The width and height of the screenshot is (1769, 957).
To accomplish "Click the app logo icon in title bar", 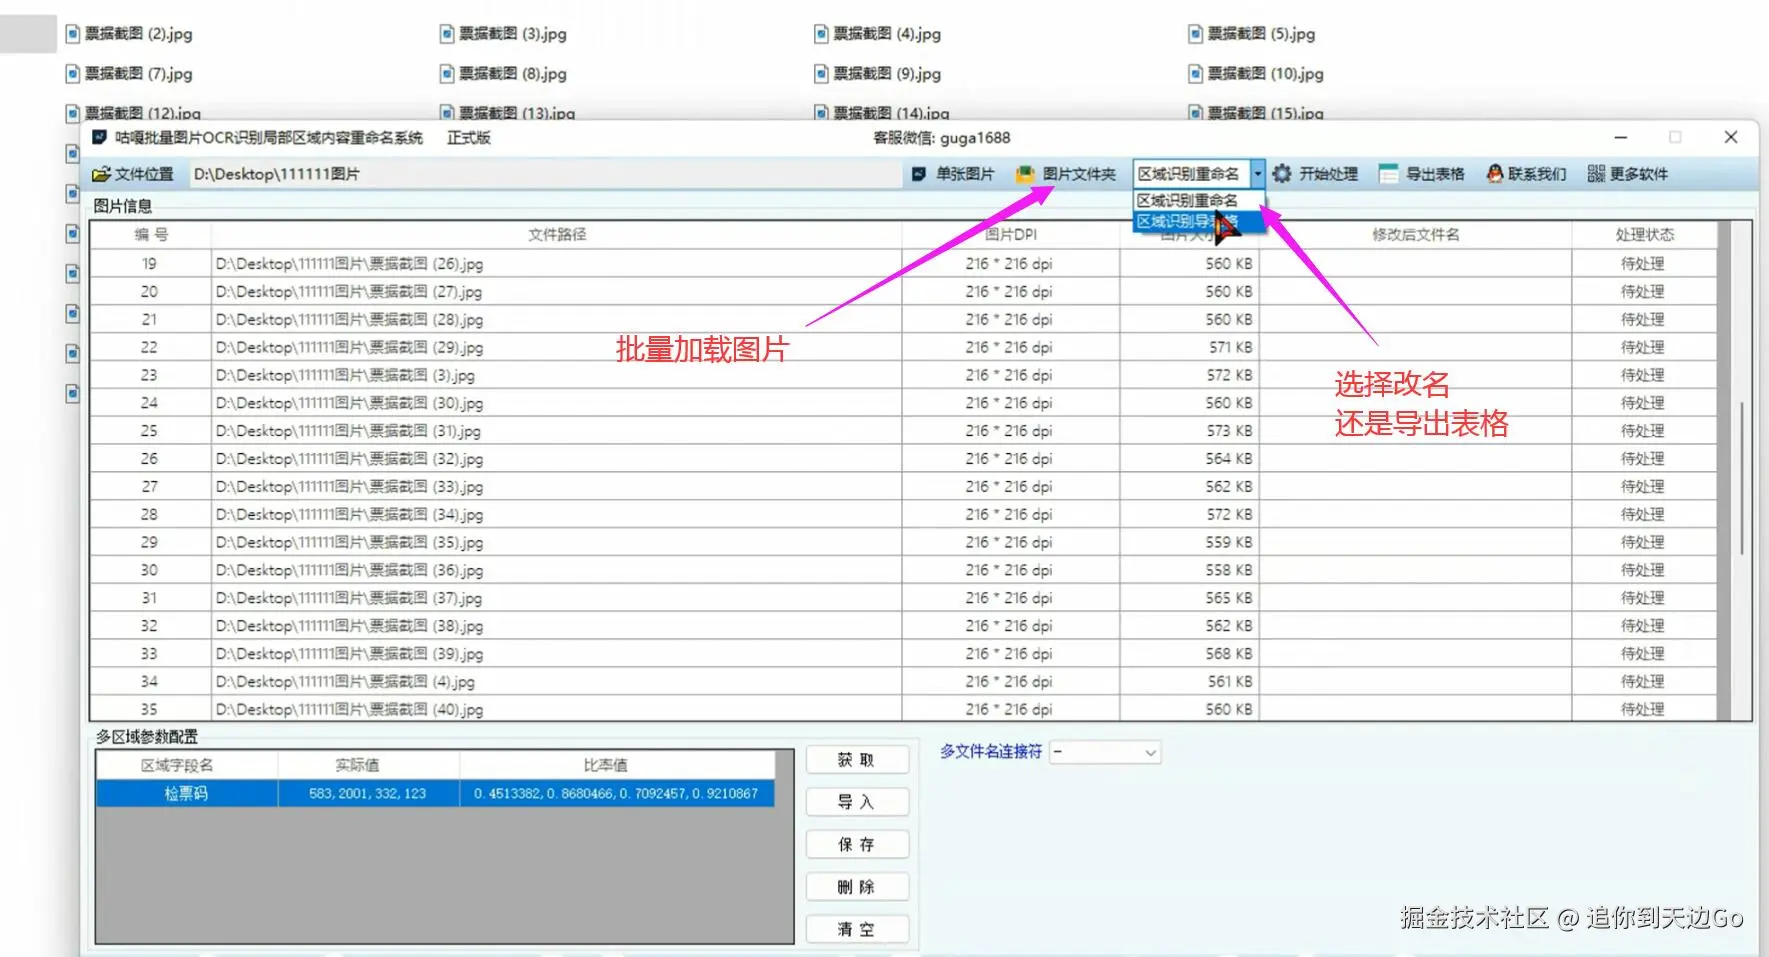I will click(100, 137).
